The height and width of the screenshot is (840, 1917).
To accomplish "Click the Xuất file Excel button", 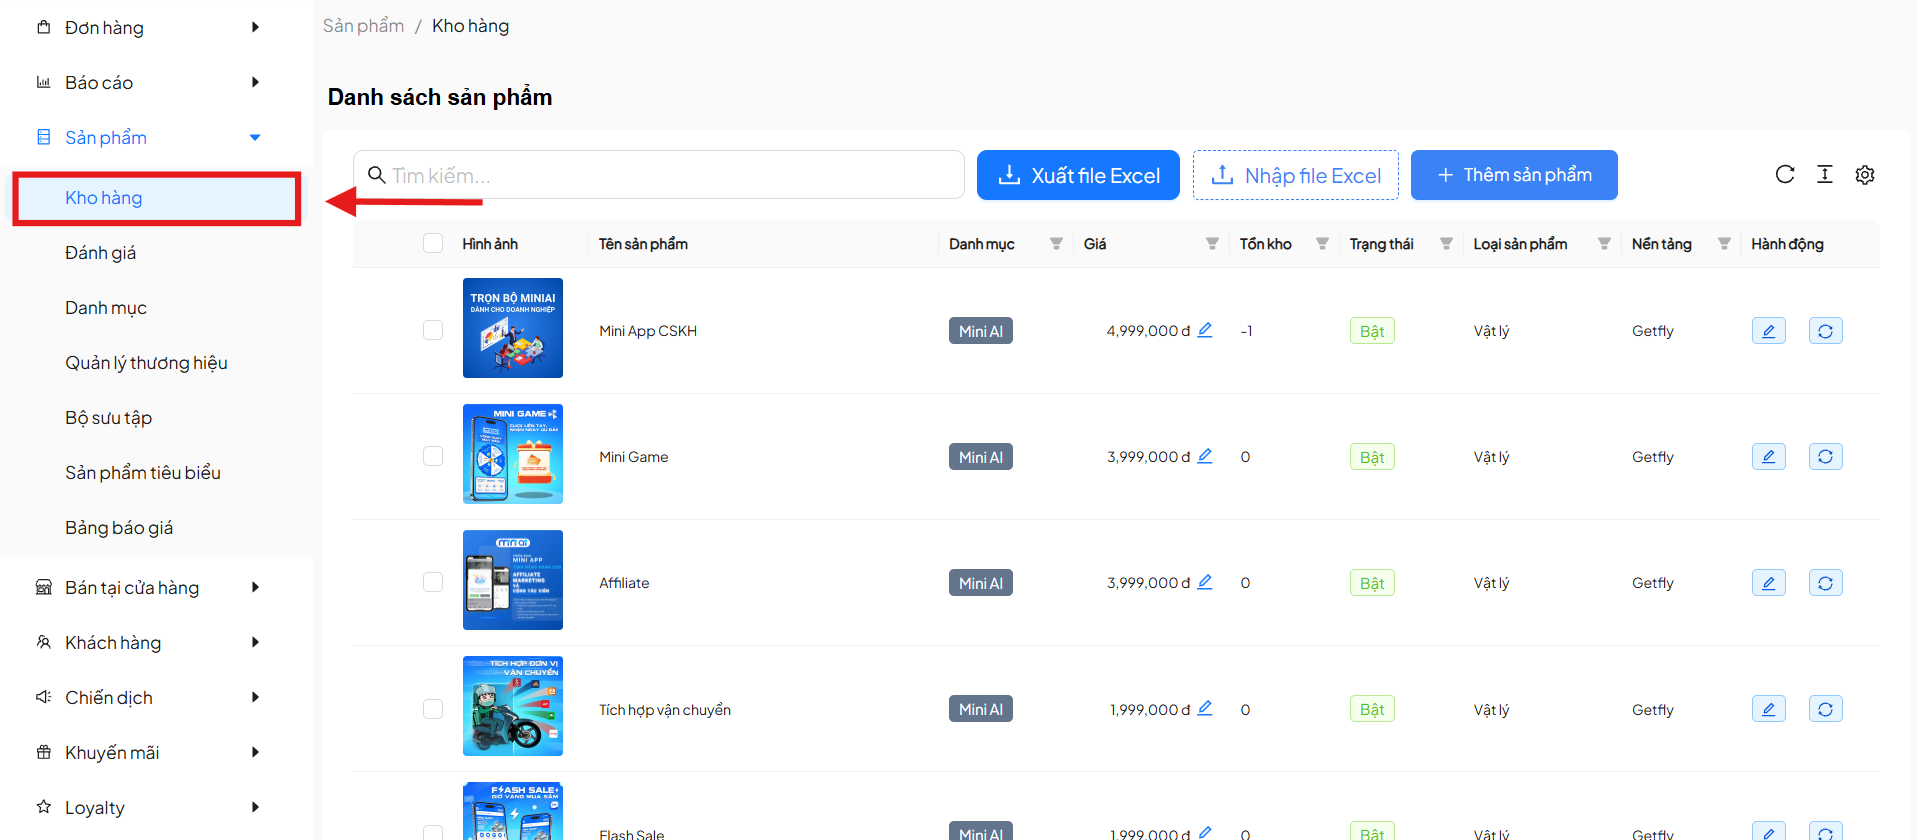I will pos(1078,175).
